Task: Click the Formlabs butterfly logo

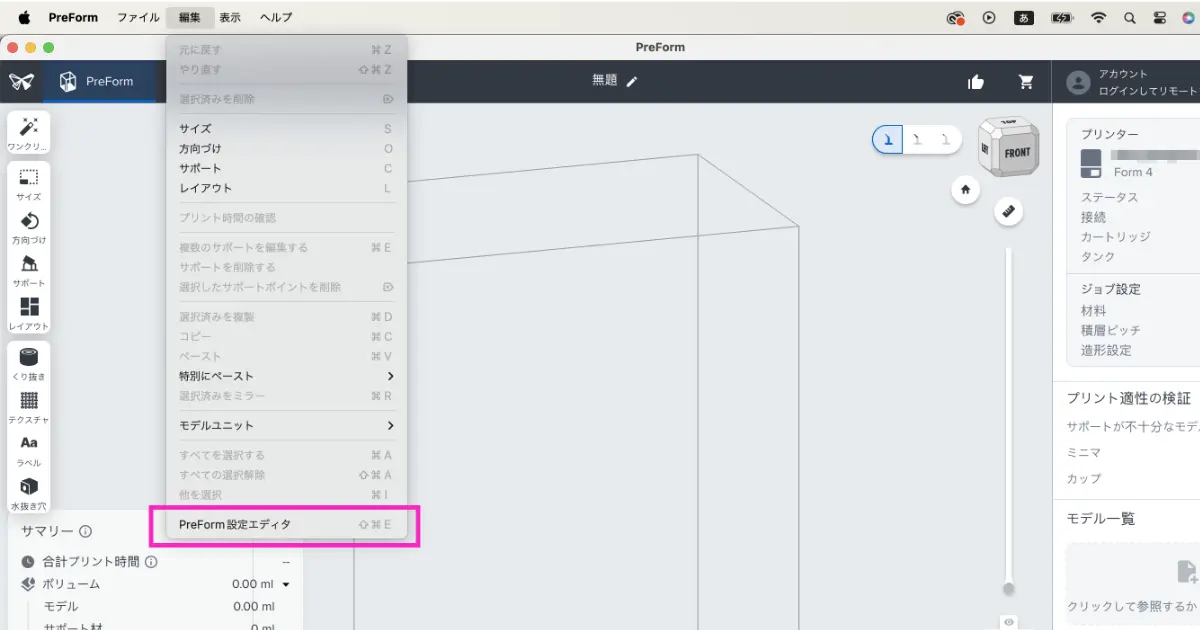Action: tap(21, 81)
